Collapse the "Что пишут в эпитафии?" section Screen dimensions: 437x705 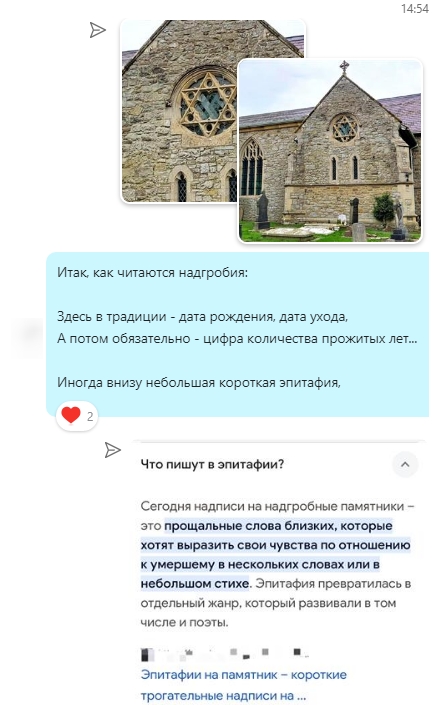click(405, 464)
